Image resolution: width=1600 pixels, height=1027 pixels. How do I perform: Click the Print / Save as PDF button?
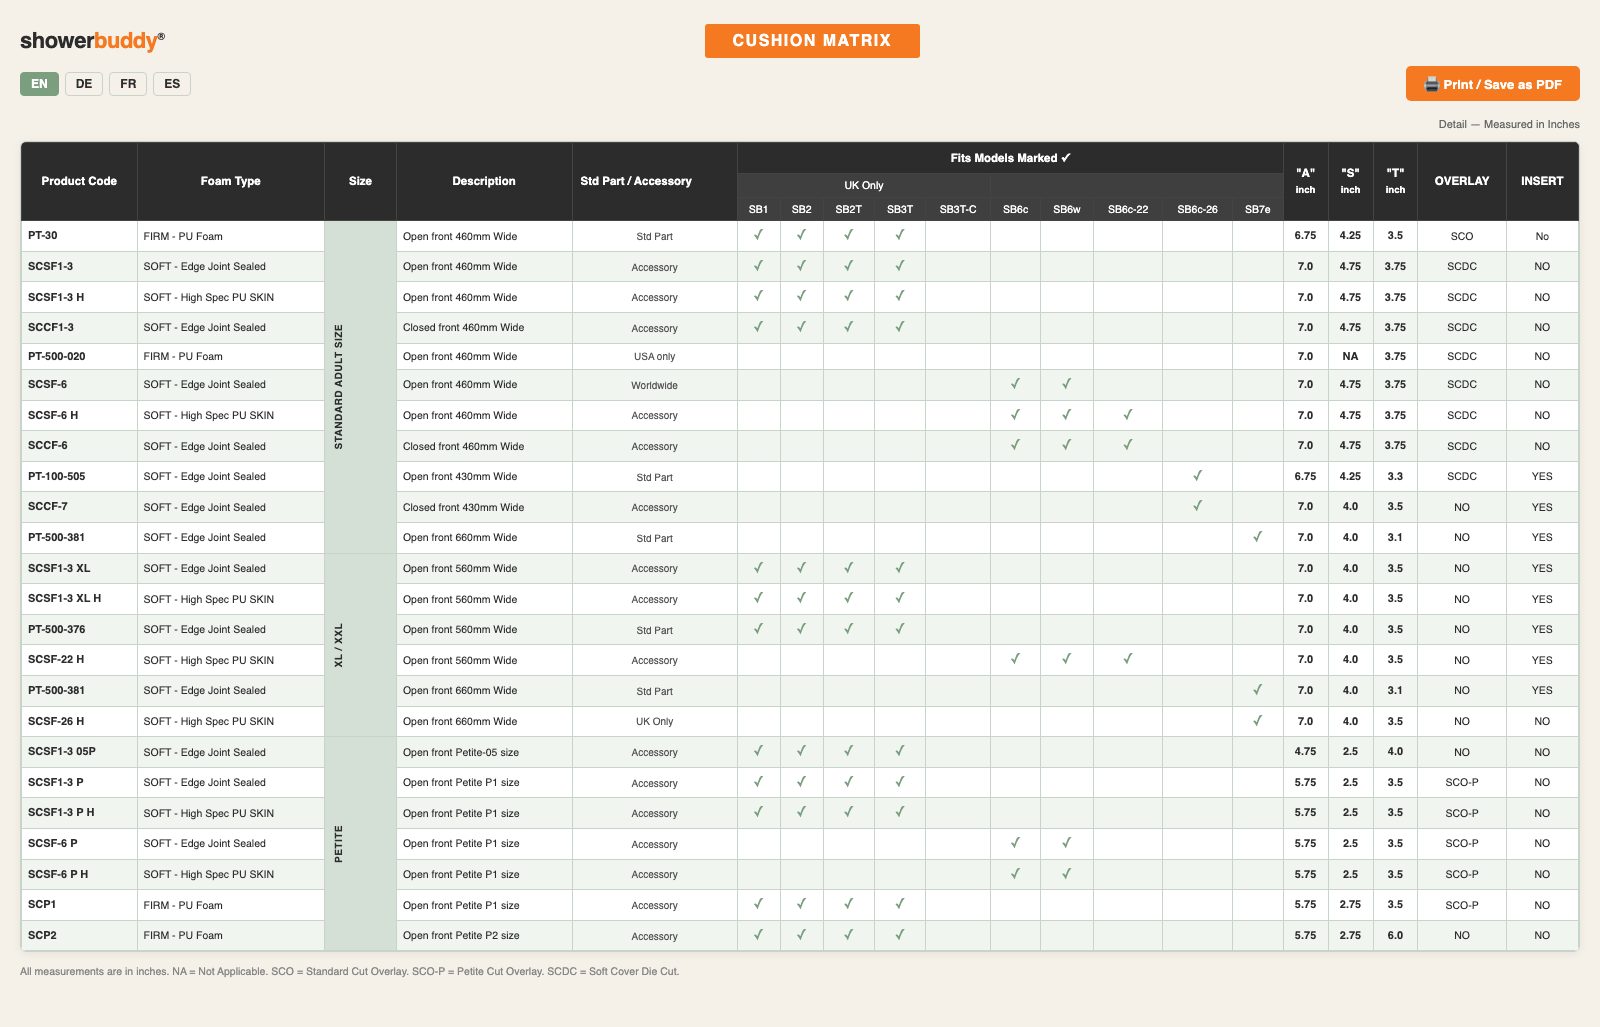(x=1492, y=84)
